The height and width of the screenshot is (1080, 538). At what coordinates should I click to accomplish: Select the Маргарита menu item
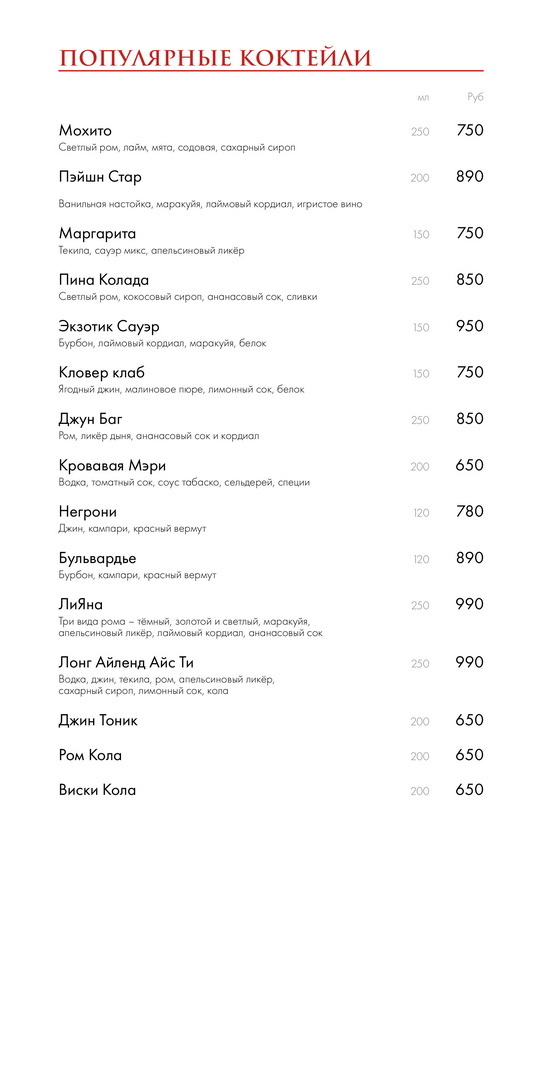click(97, 233)
